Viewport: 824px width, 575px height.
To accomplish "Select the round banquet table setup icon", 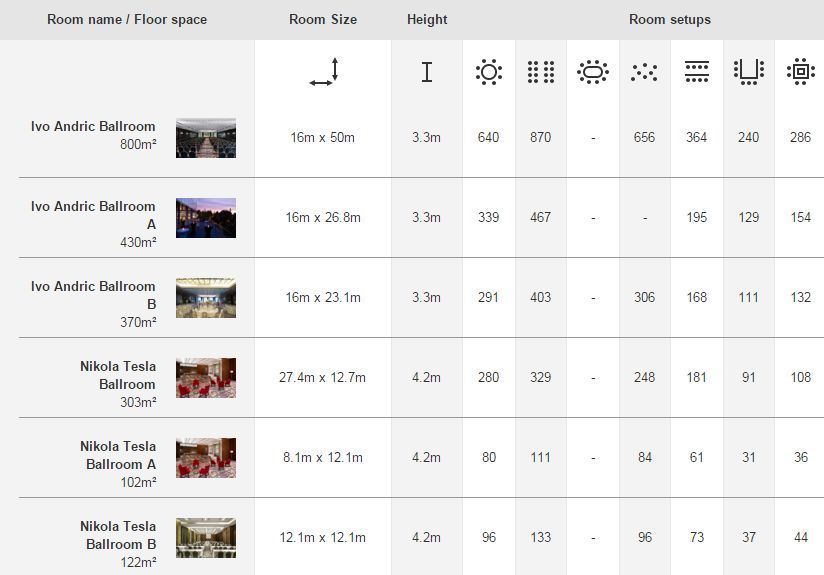I will pyautogui.click(x=489, y=72).
